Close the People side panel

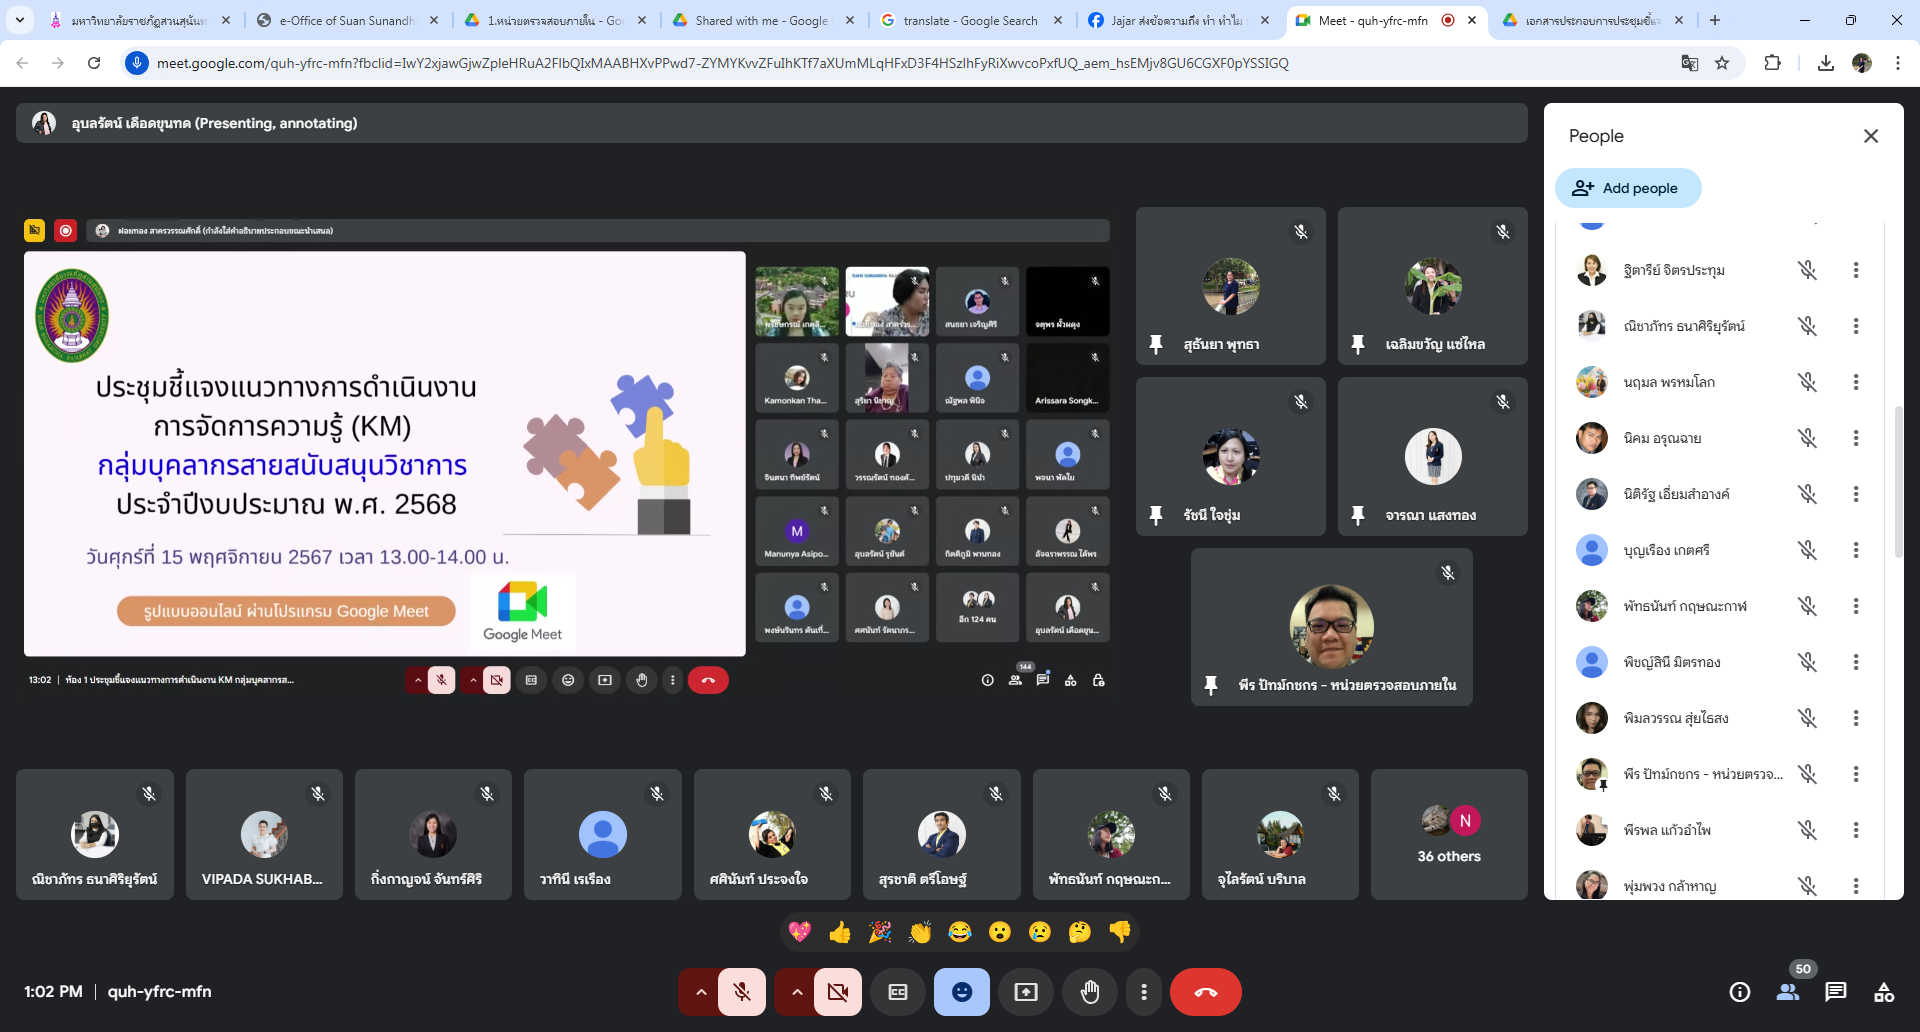point(1871,136)
